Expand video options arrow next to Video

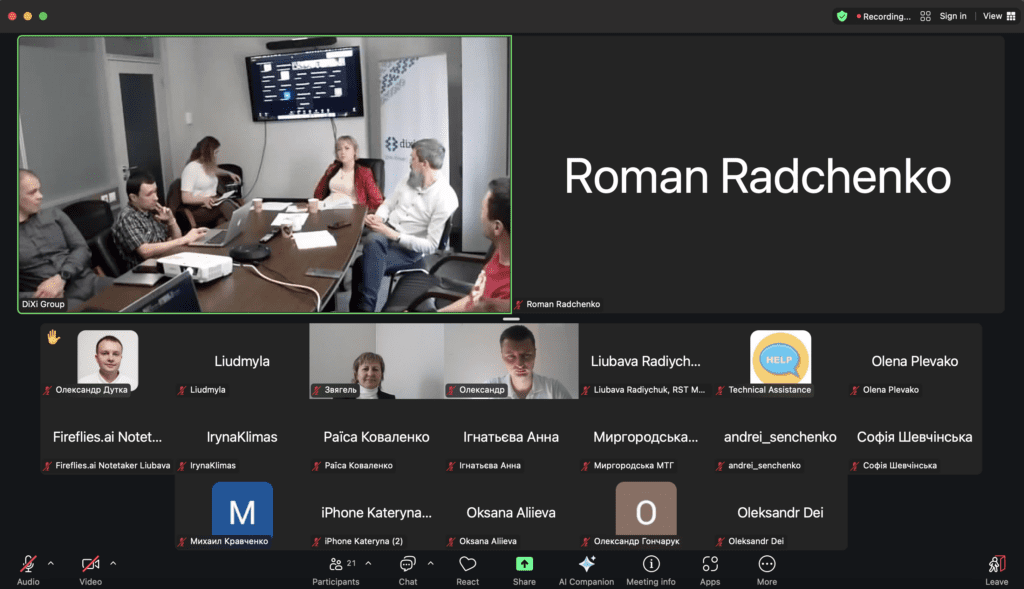click(x=113, y=563)
